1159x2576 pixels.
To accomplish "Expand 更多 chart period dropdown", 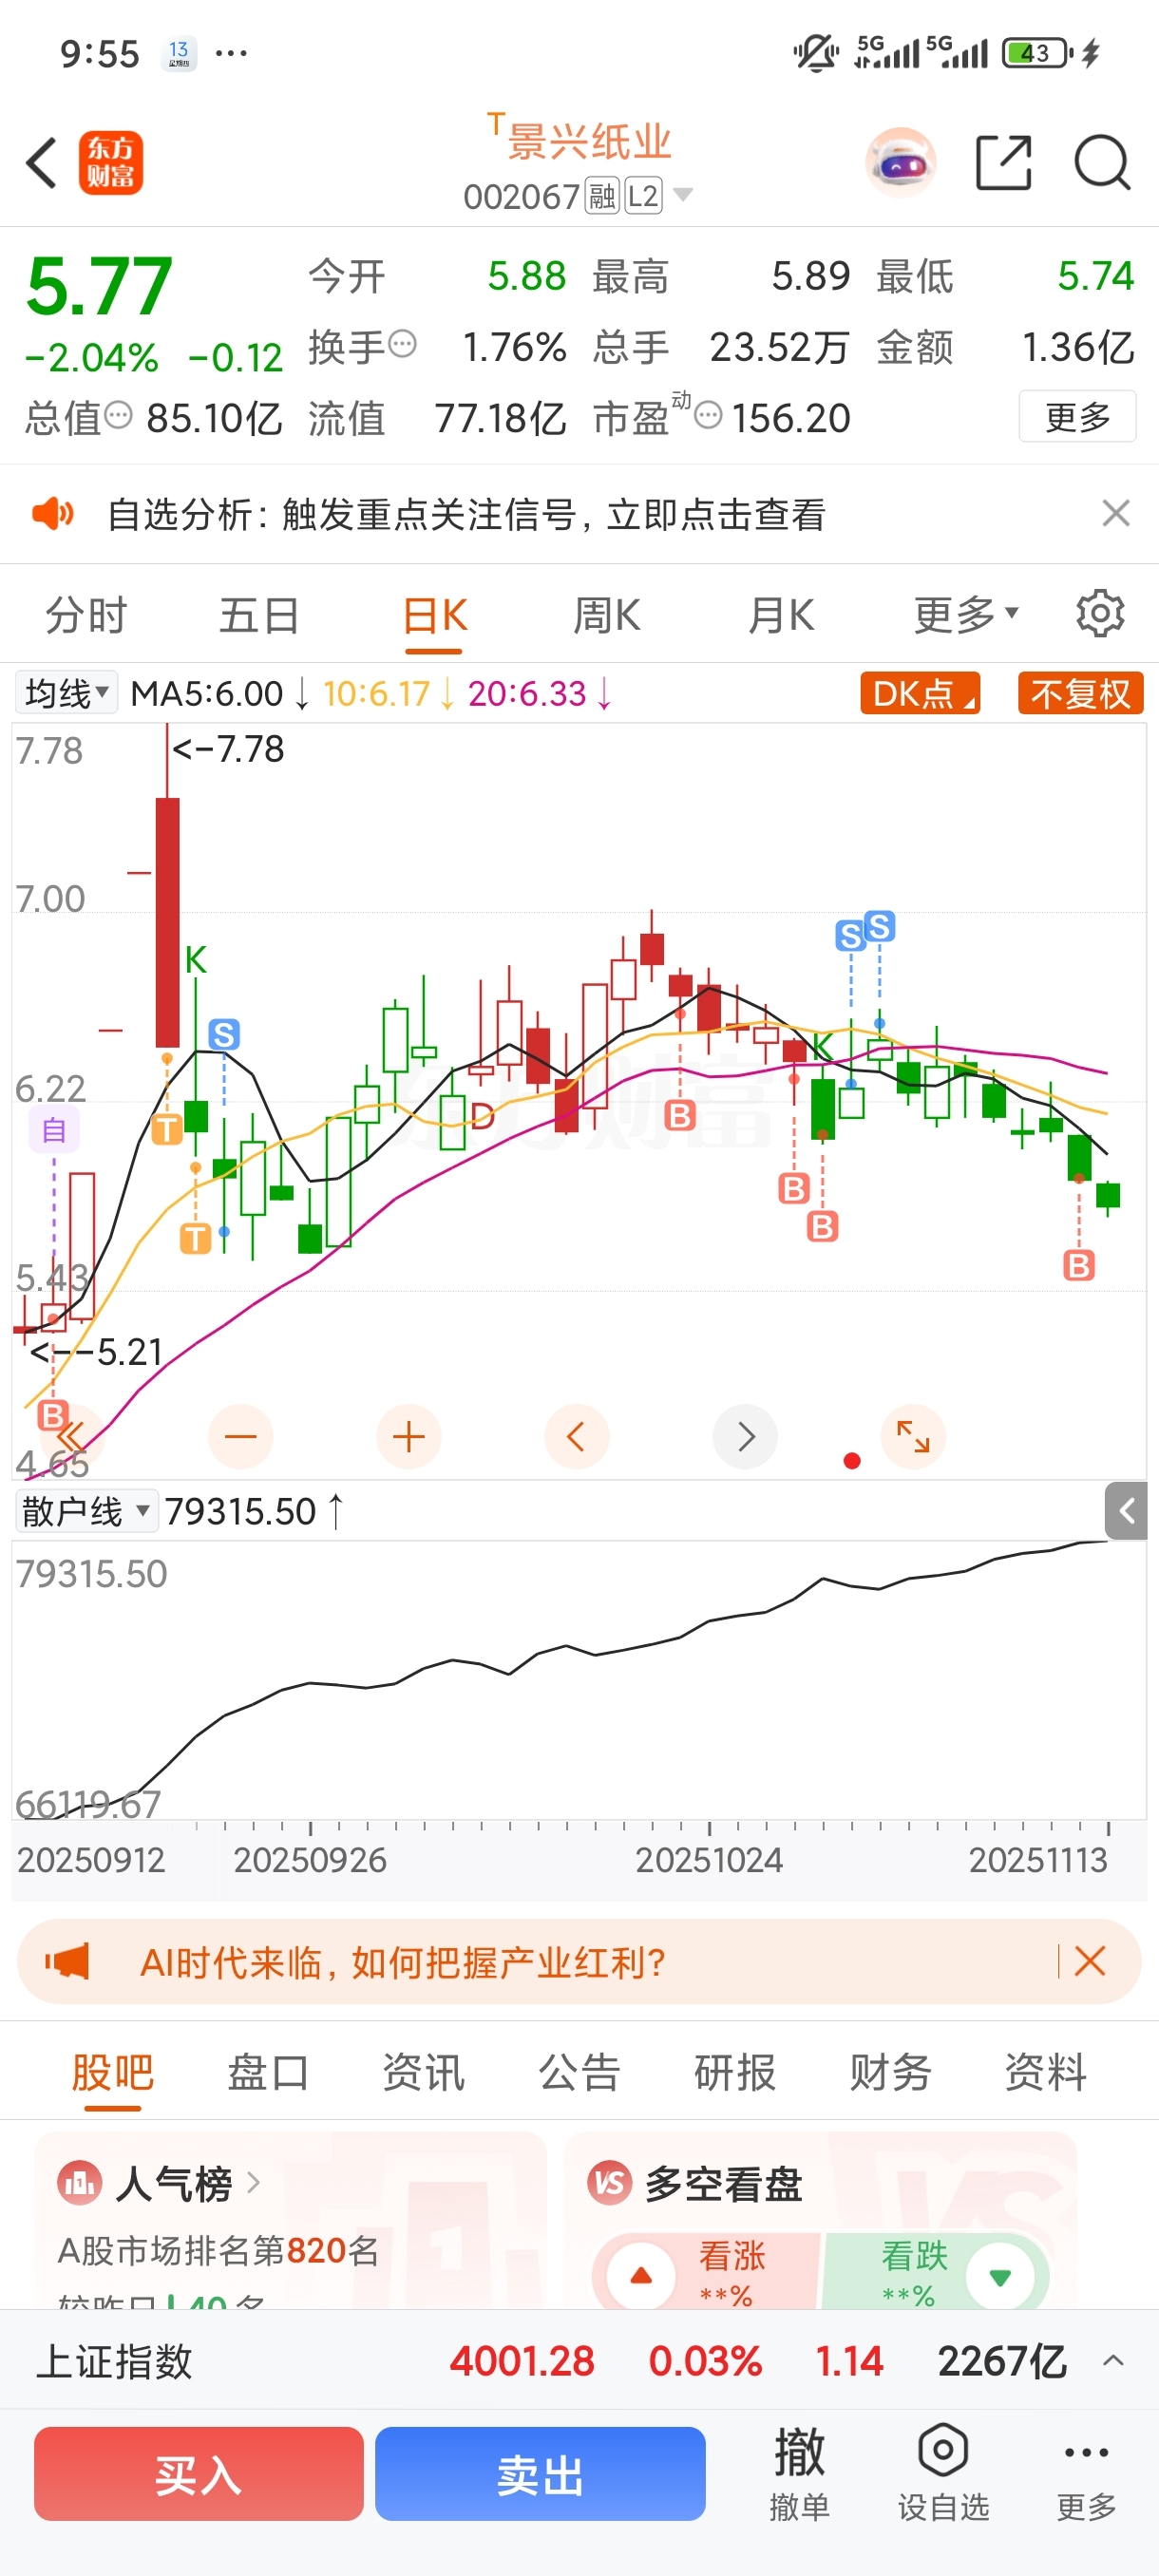I will 965,614.
